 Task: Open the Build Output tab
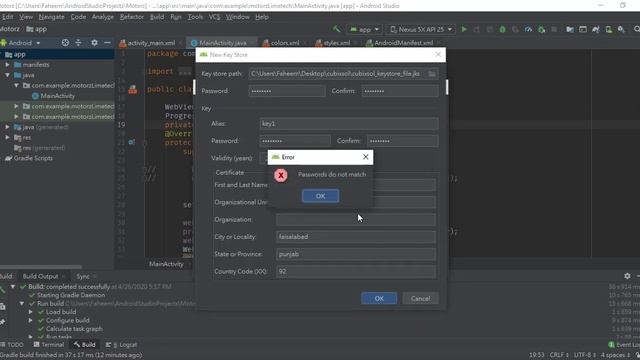[x=40, y=276]
